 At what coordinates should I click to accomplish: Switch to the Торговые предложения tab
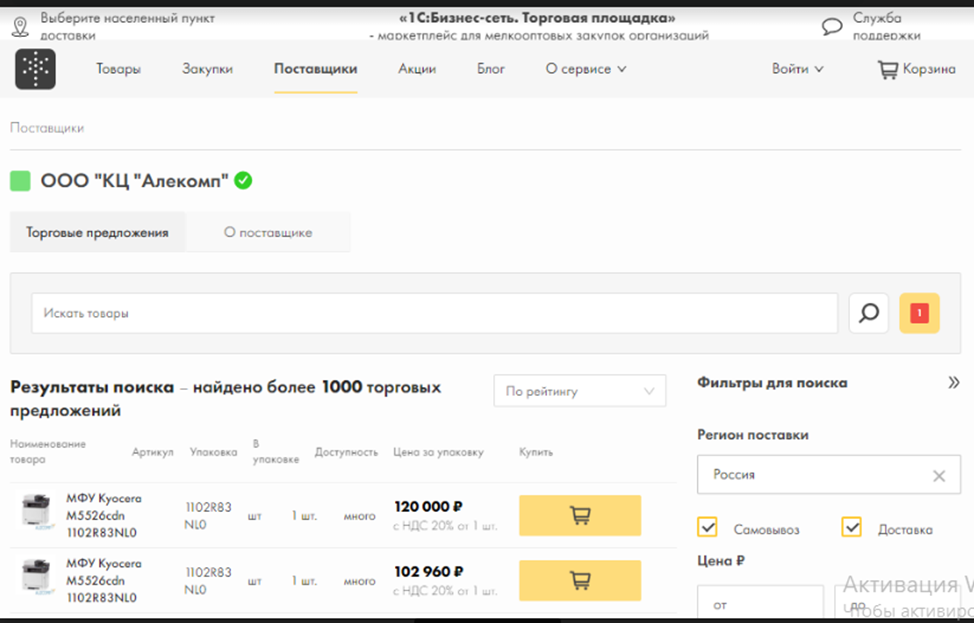pos(98,232)
